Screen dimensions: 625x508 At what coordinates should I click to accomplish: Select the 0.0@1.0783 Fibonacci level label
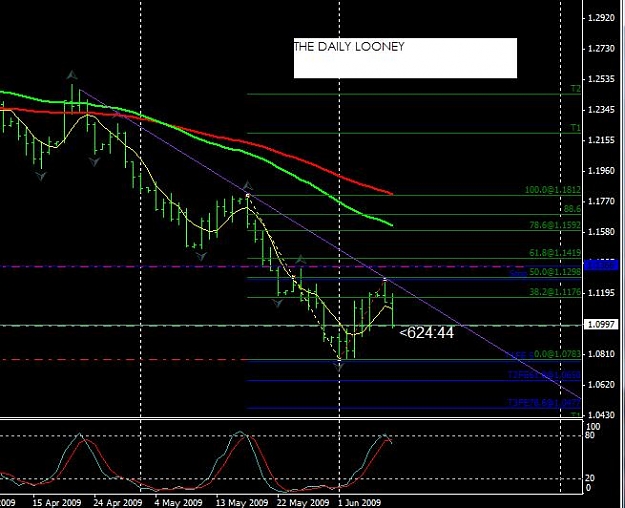[x=557, y=354]
